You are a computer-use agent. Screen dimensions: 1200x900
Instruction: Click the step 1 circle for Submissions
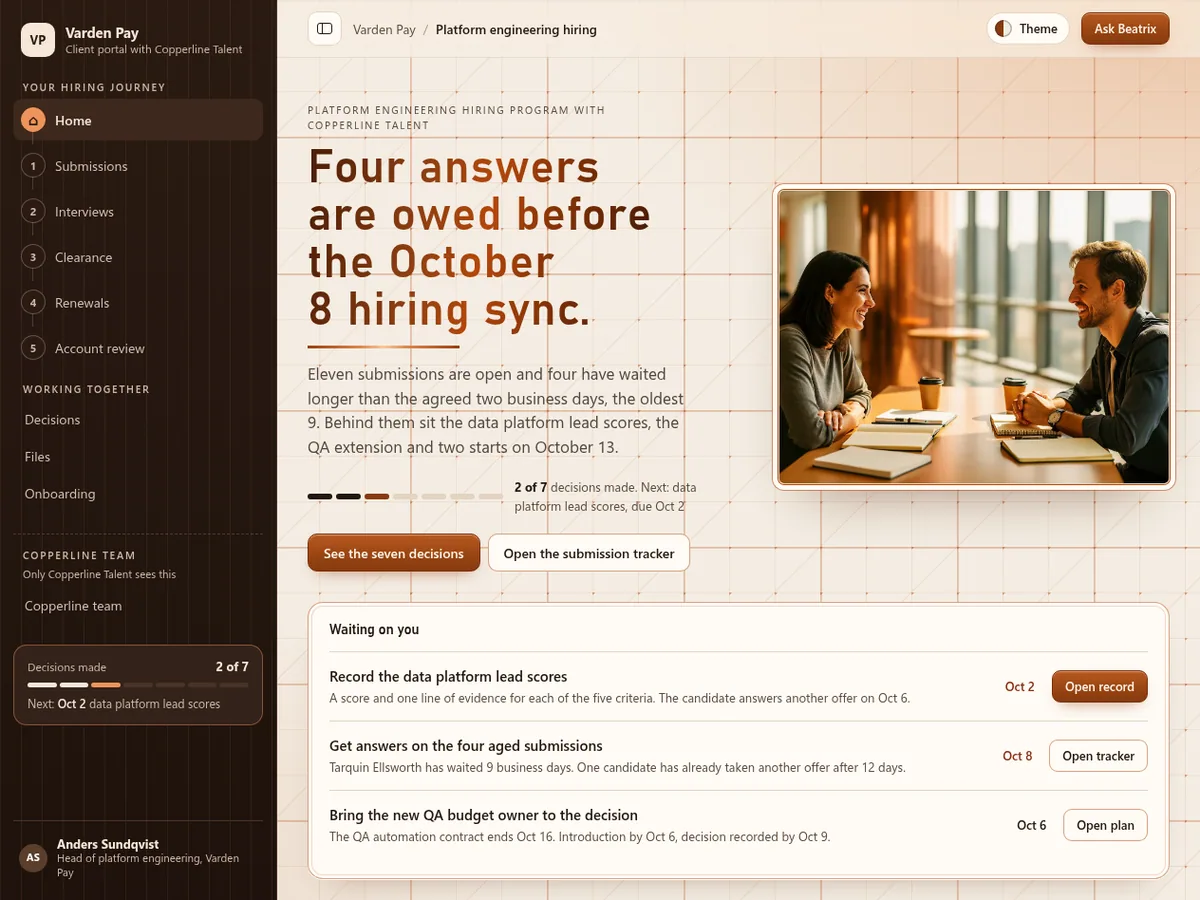tap(33, 166)
